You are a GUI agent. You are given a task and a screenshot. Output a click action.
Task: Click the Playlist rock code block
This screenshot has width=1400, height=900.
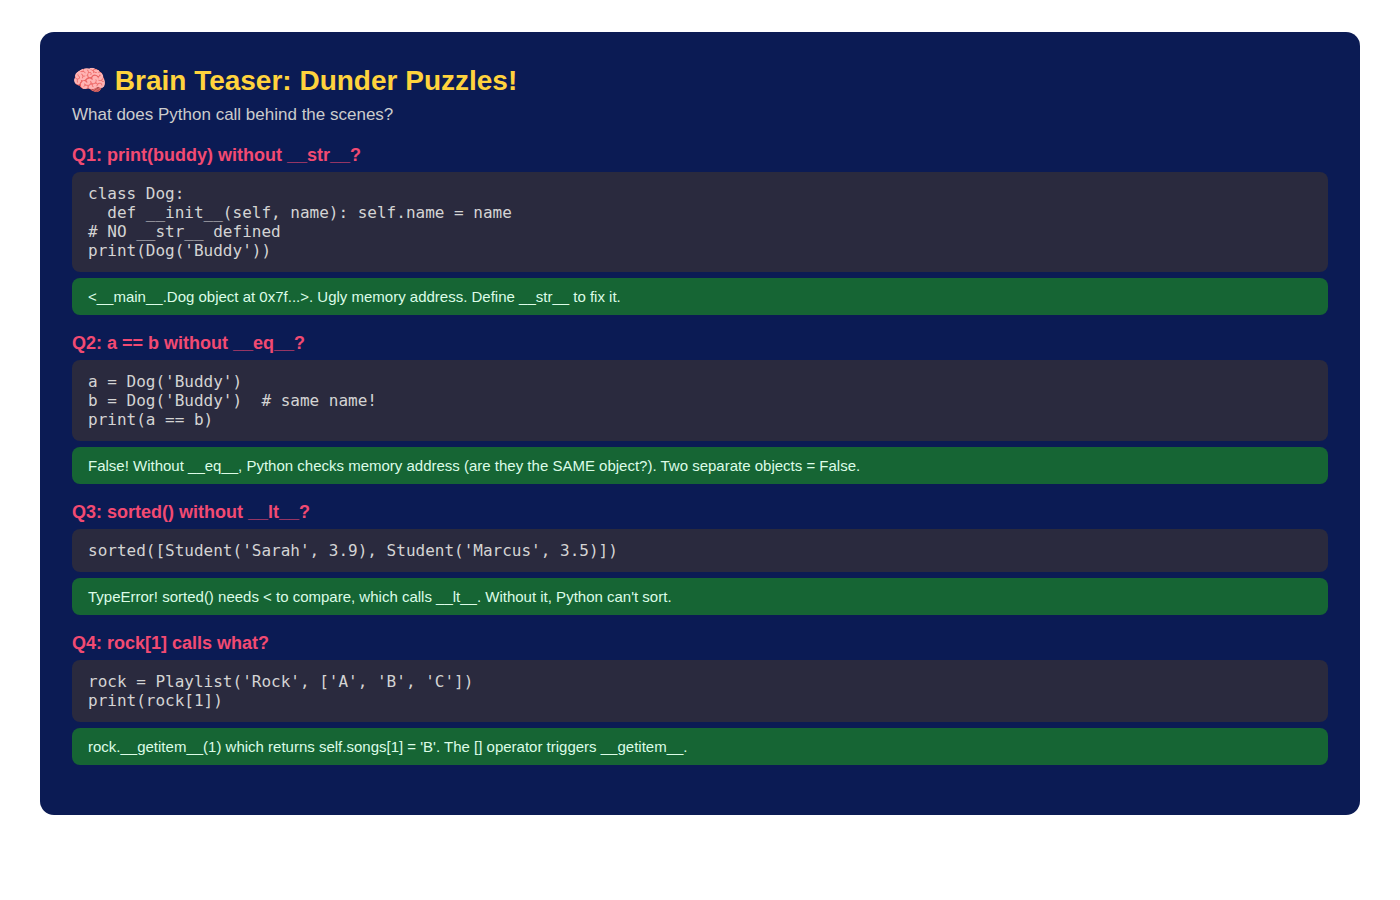pyautogui.click(x=700, y=691)
